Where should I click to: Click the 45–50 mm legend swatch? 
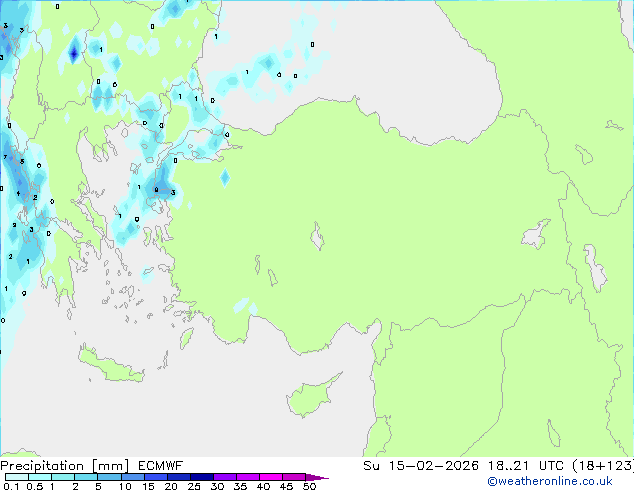coord(294,477)
